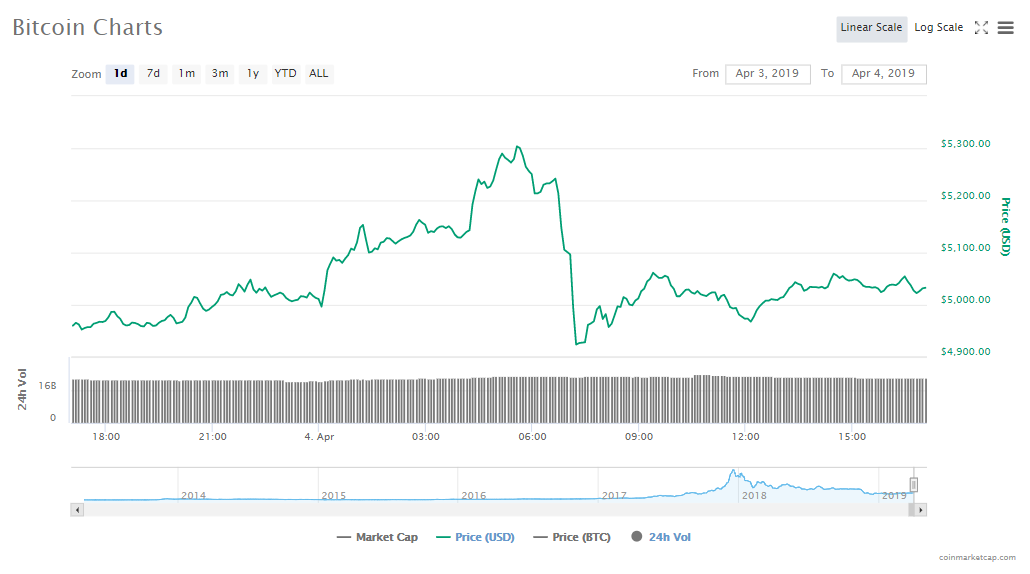Select the 7d zoom range

(x=153, y=74)
